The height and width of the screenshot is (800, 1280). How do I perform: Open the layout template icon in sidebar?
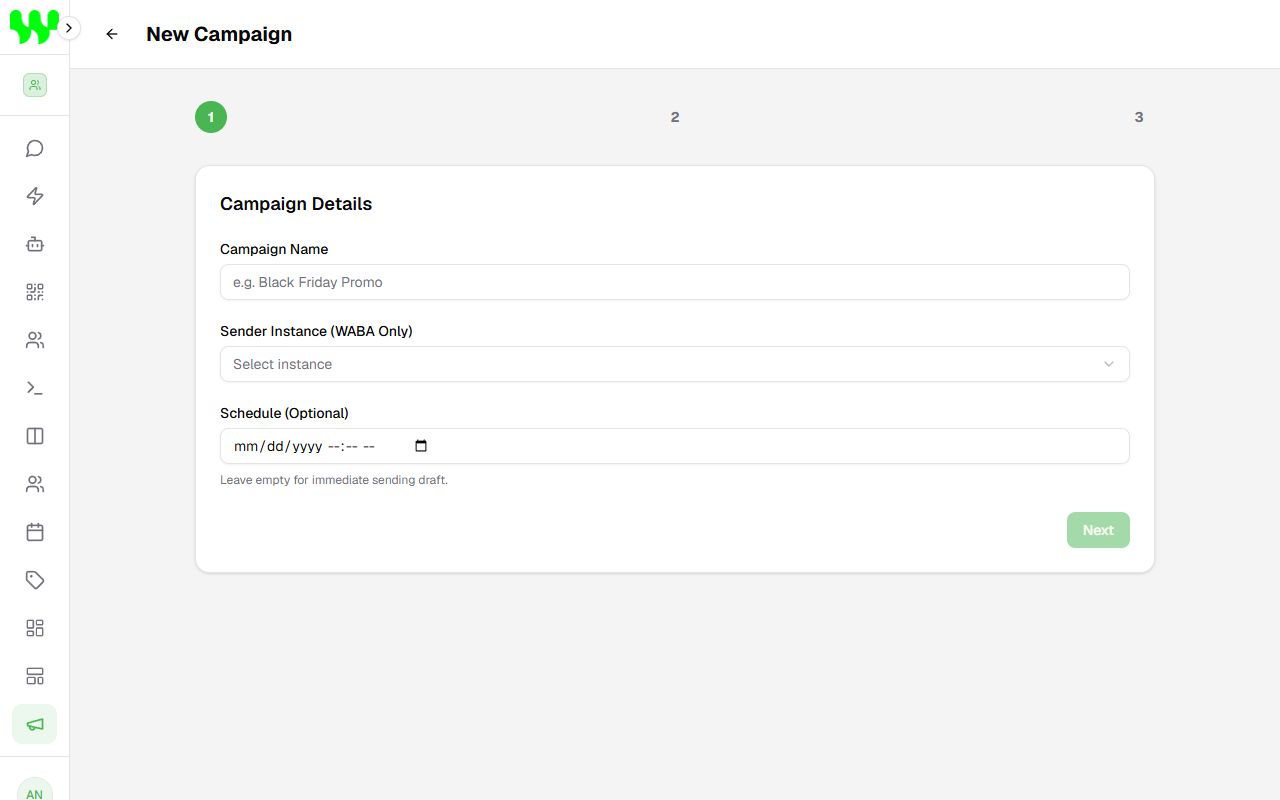click(x=35, y=676)
